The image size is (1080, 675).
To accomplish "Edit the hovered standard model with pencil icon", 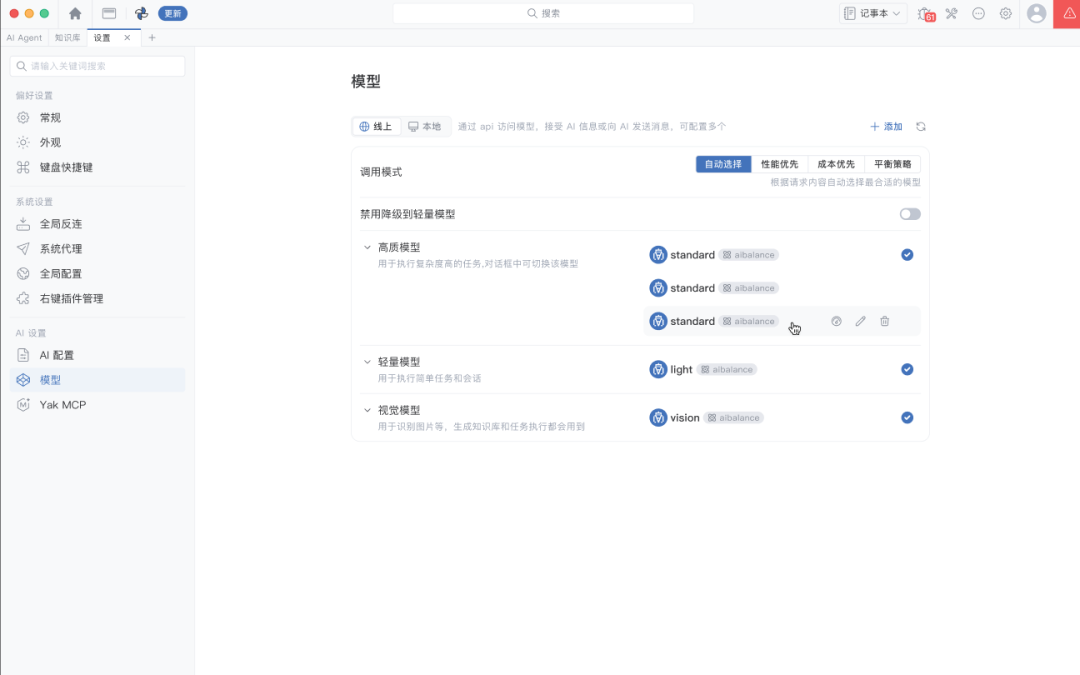I will pyautogui.click(x=860, y=321).
